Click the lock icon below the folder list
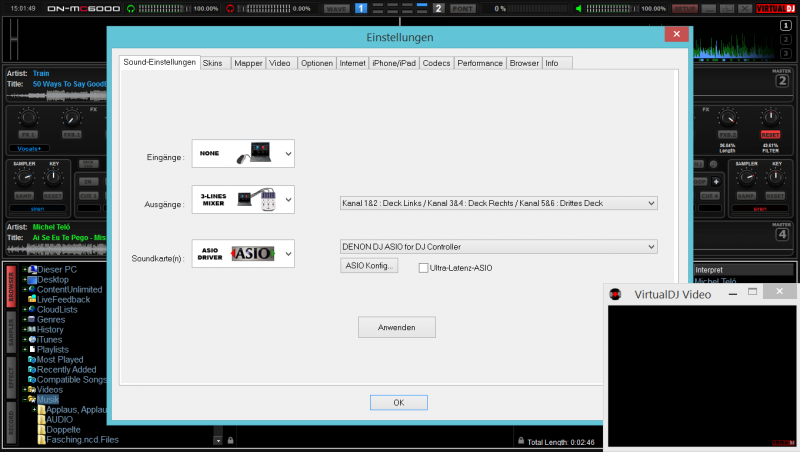Viewport: 800px width, 452px height. pyautogui.click(x=230, y=440)
